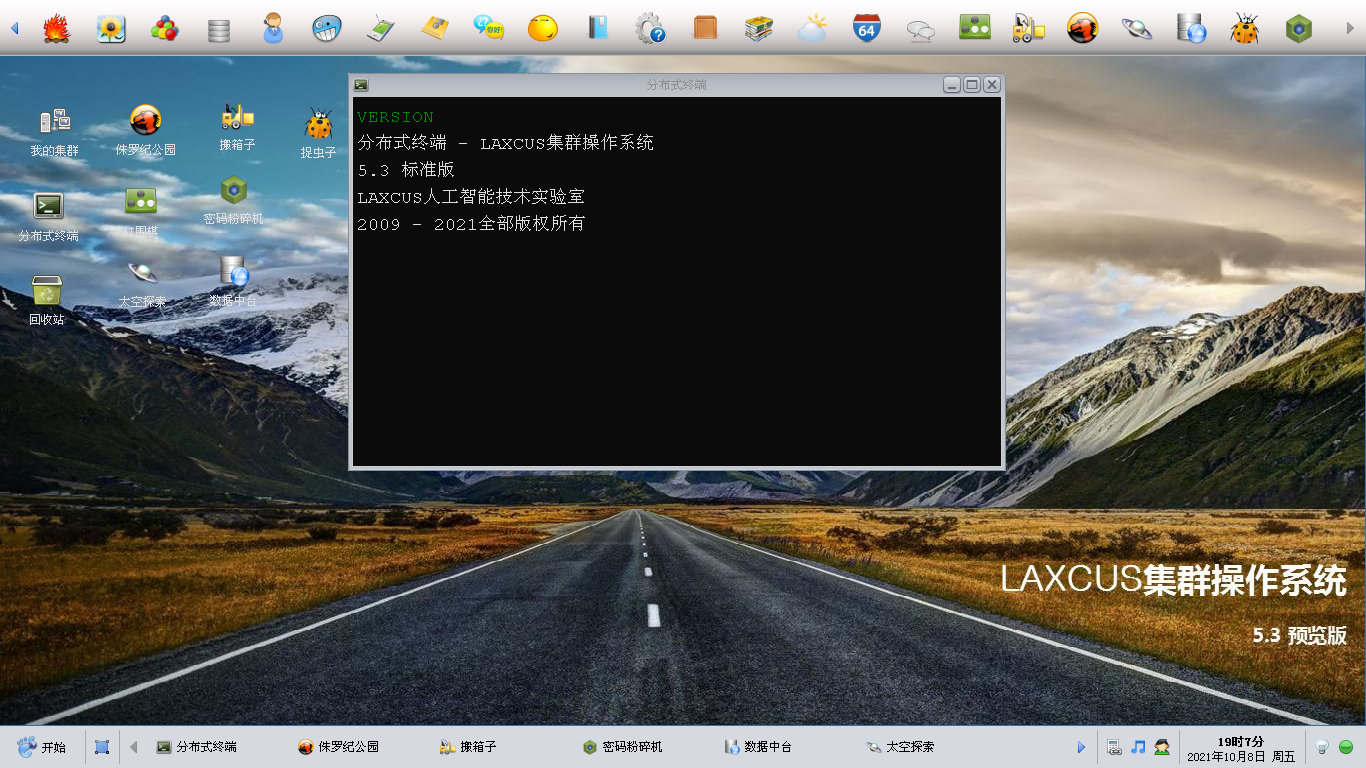
Task: Open the ladybug catcher from the top dock
Action: pos(1244,29)
